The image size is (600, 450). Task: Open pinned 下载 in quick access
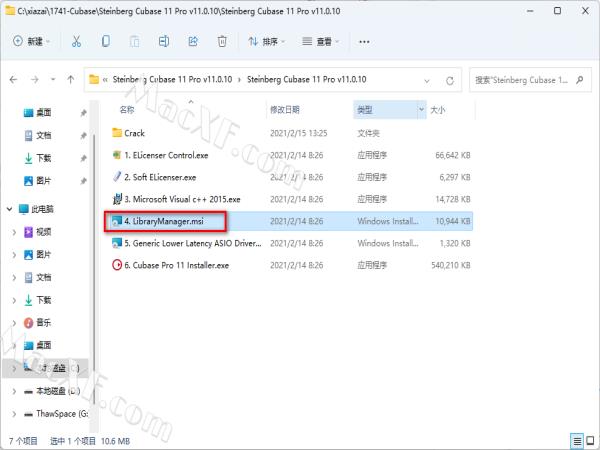click(x=43, y=158)
